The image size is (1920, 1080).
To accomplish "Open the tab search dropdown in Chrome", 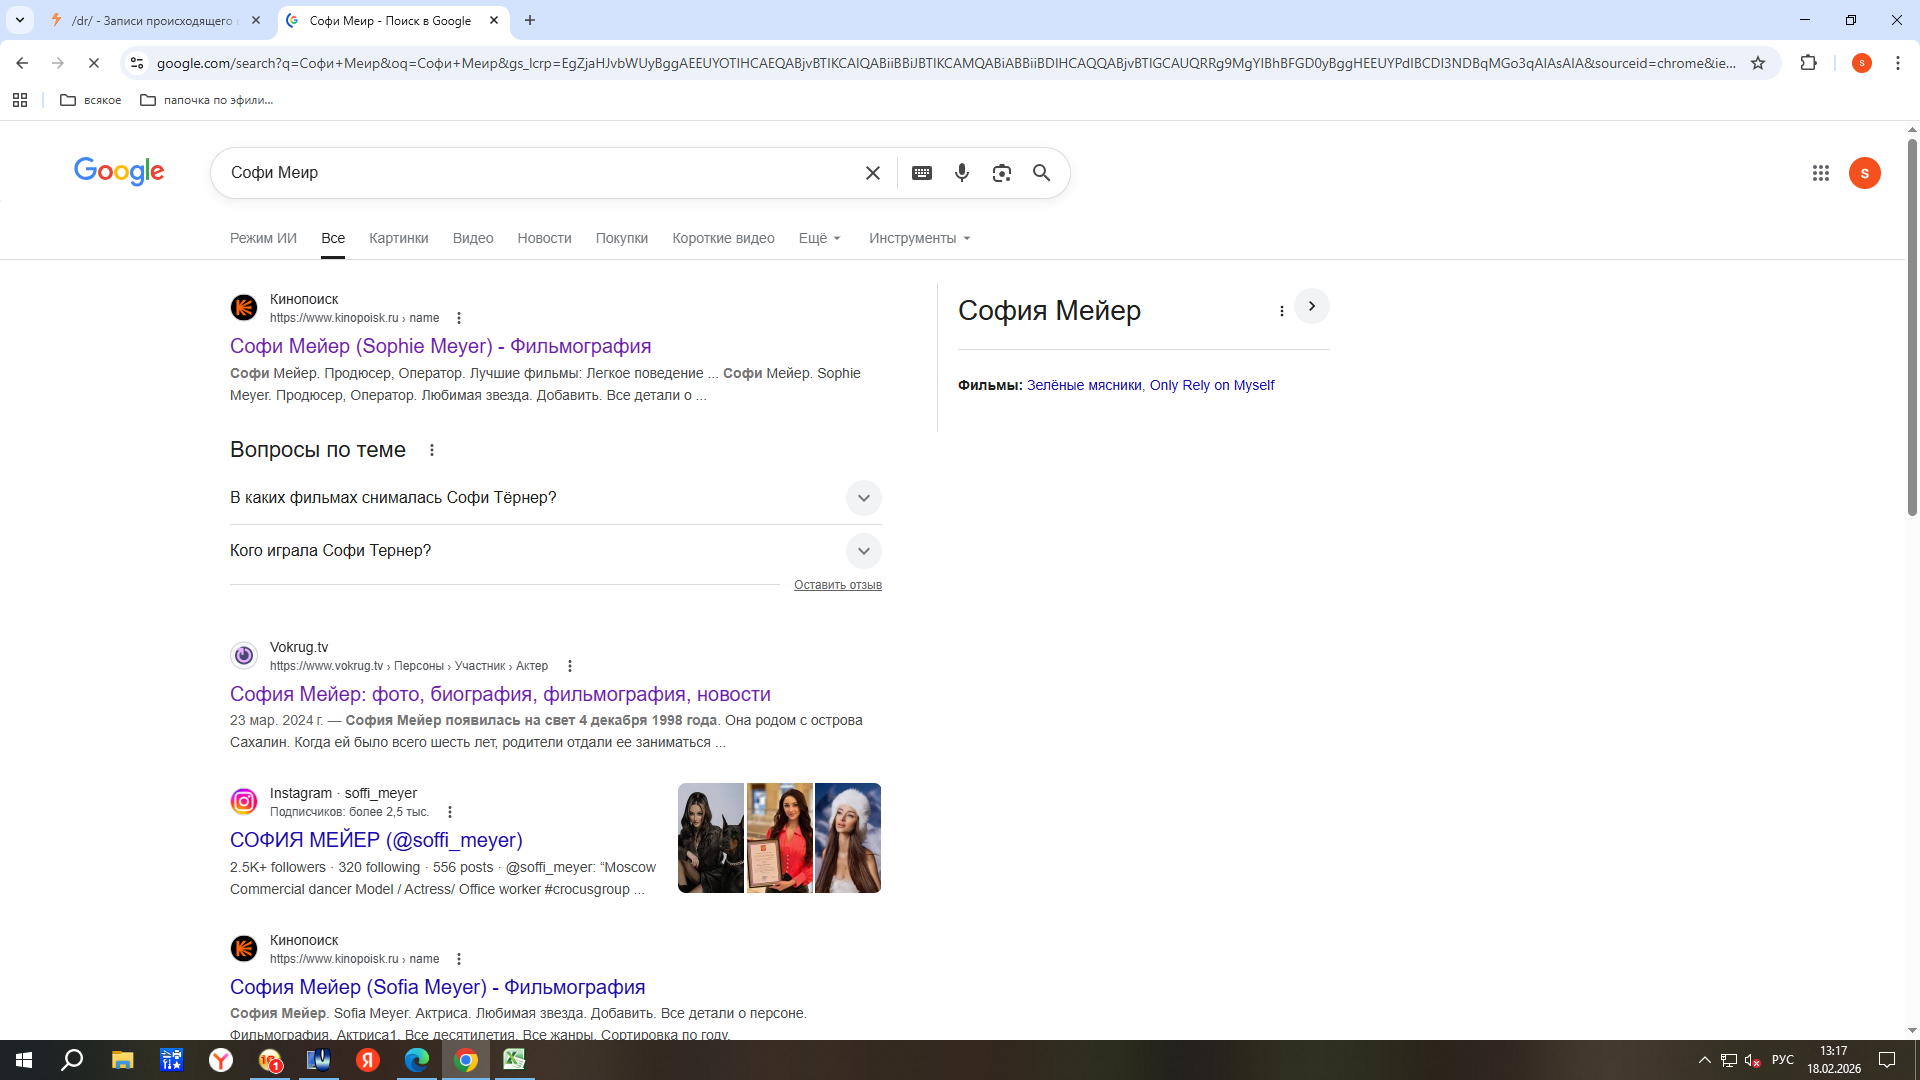I will (x=20, y=20).
